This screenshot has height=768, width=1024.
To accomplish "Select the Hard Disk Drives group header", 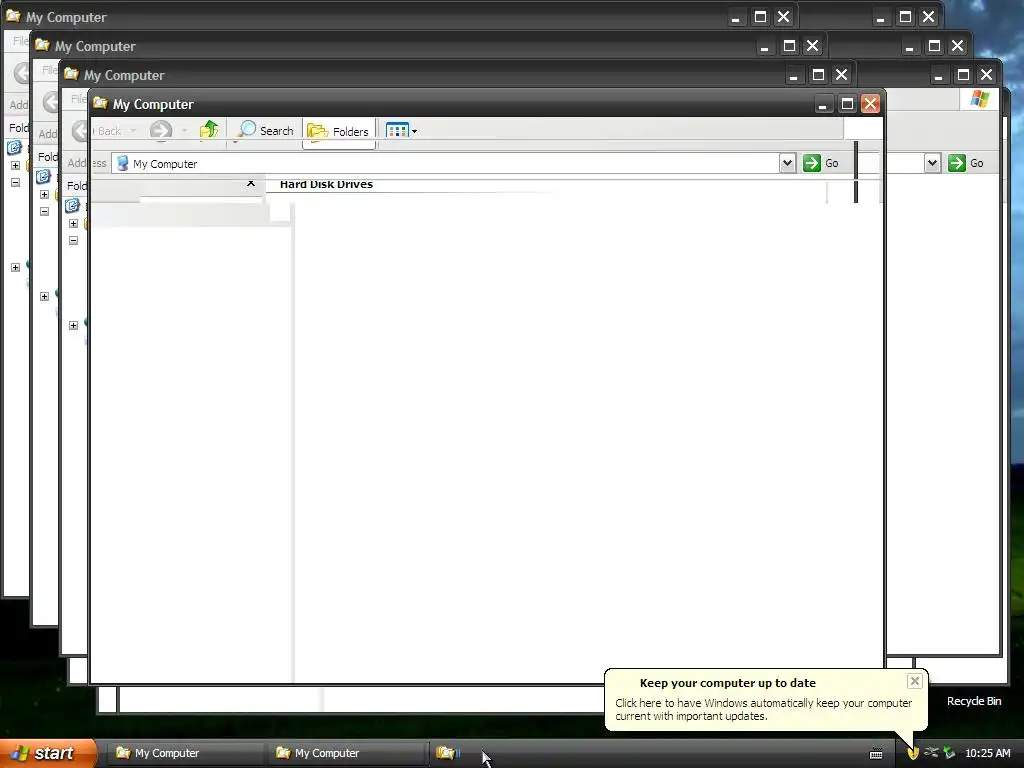I will [326, 184].
